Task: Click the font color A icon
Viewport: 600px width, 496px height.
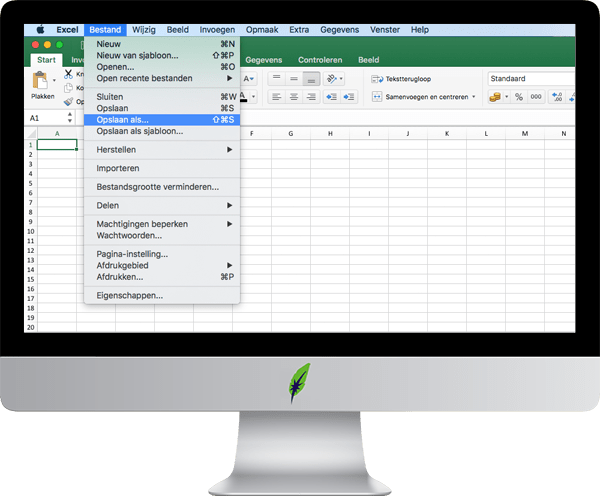Action: pos(243,97)
